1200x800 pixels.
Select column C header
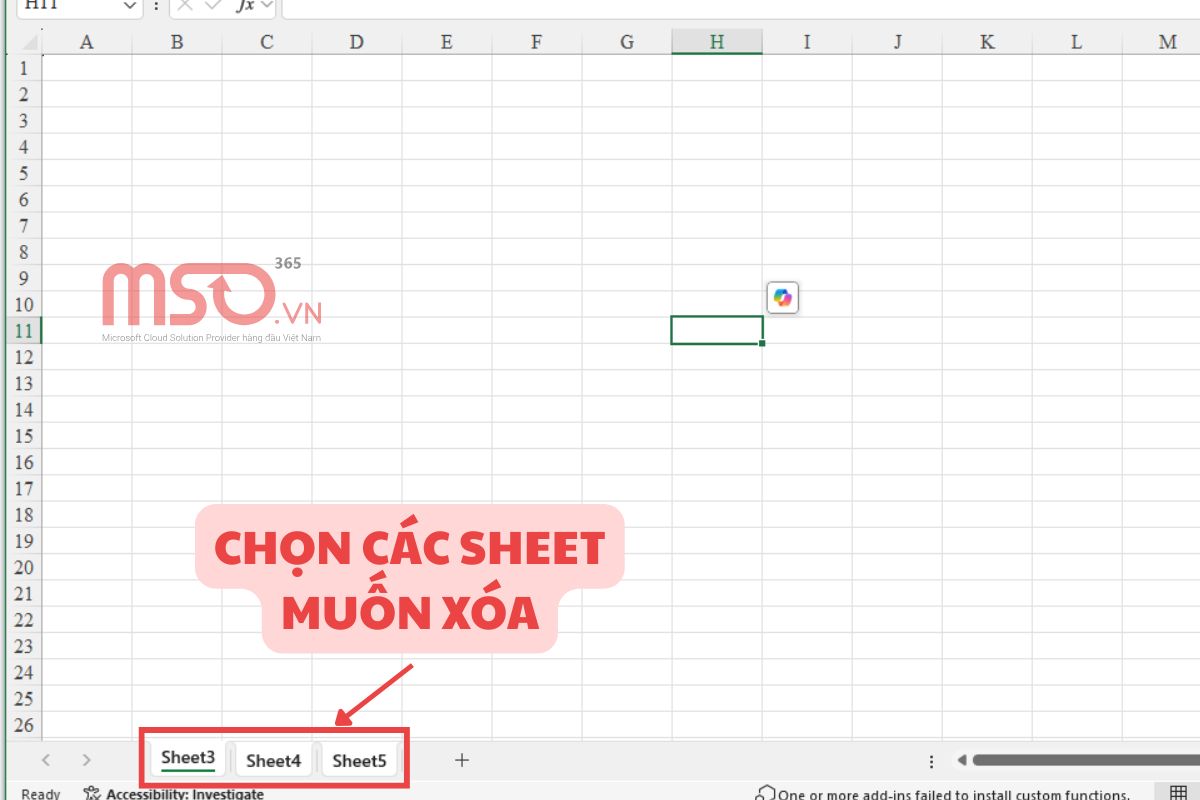click(266, 42)
